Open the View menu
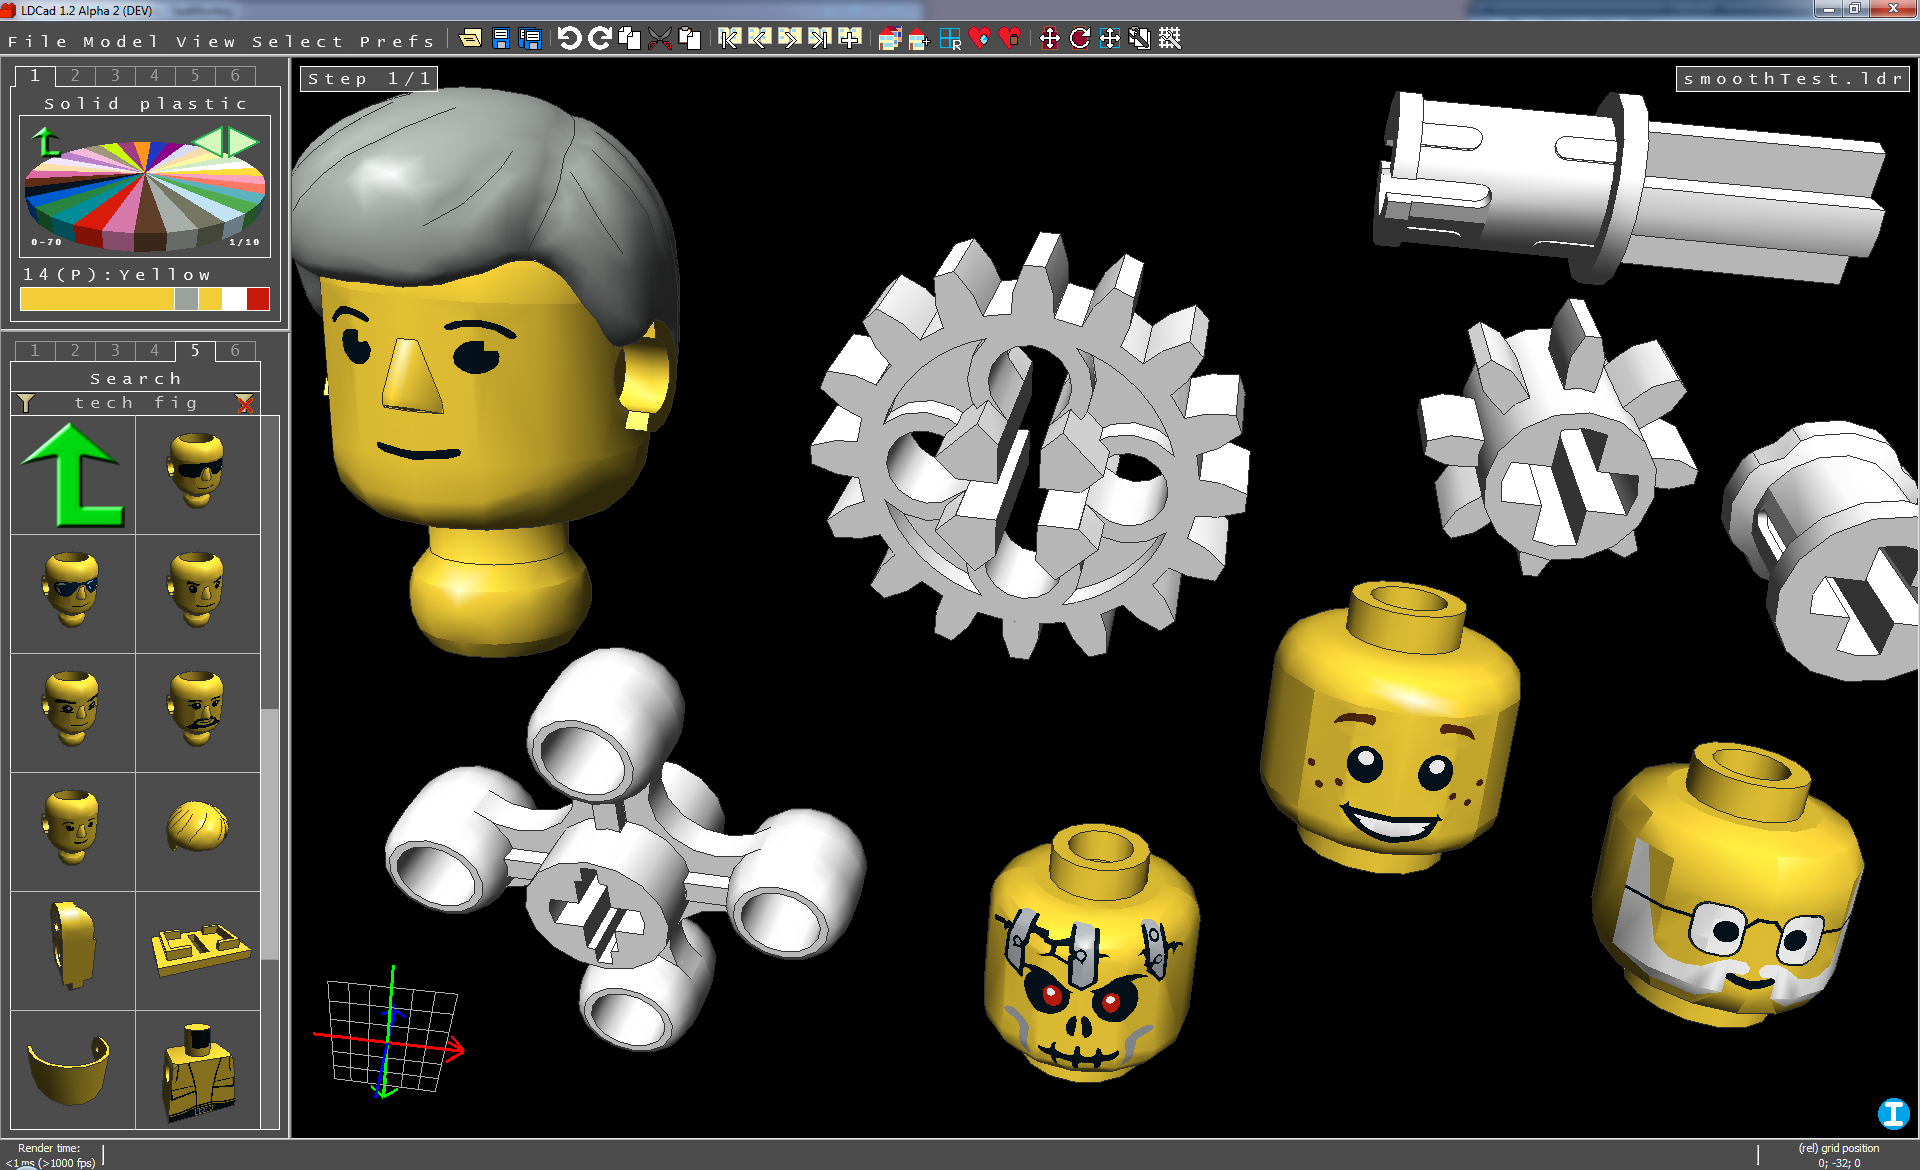Screen dimensions: 1920x1170 coord(206,41)
